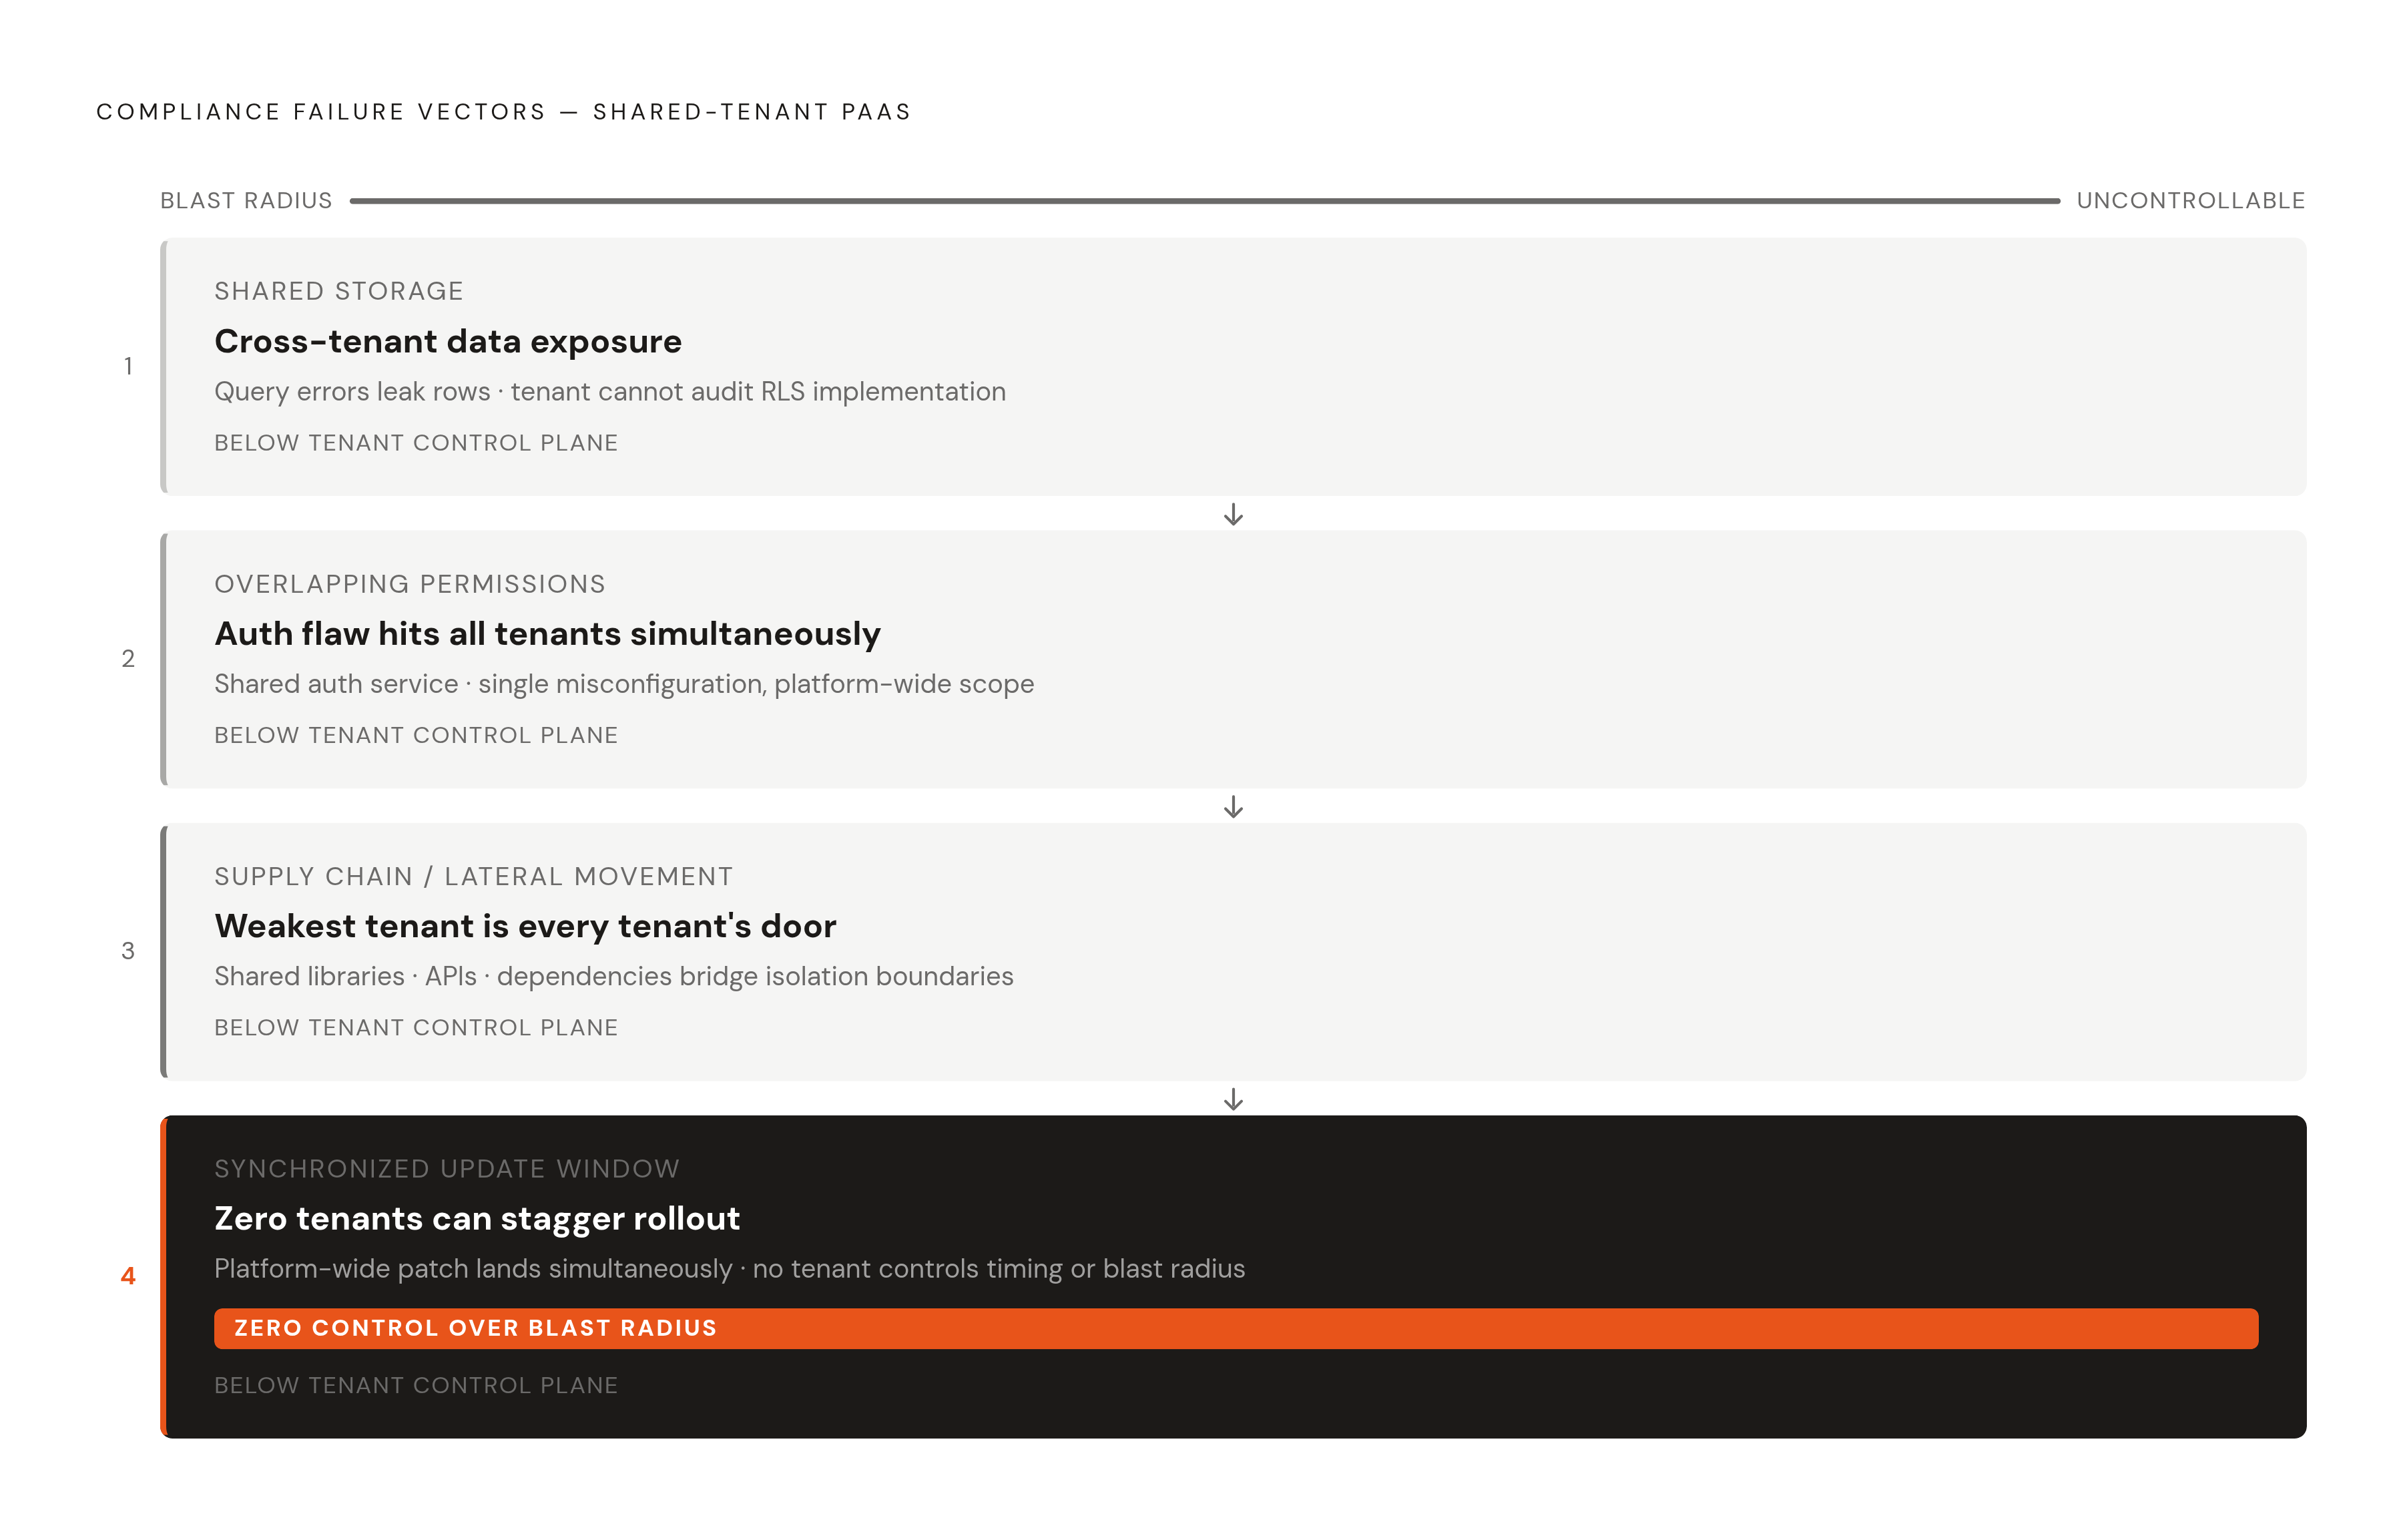Click Below Tenant Control Plane in the dark card

pos(416,1385)
